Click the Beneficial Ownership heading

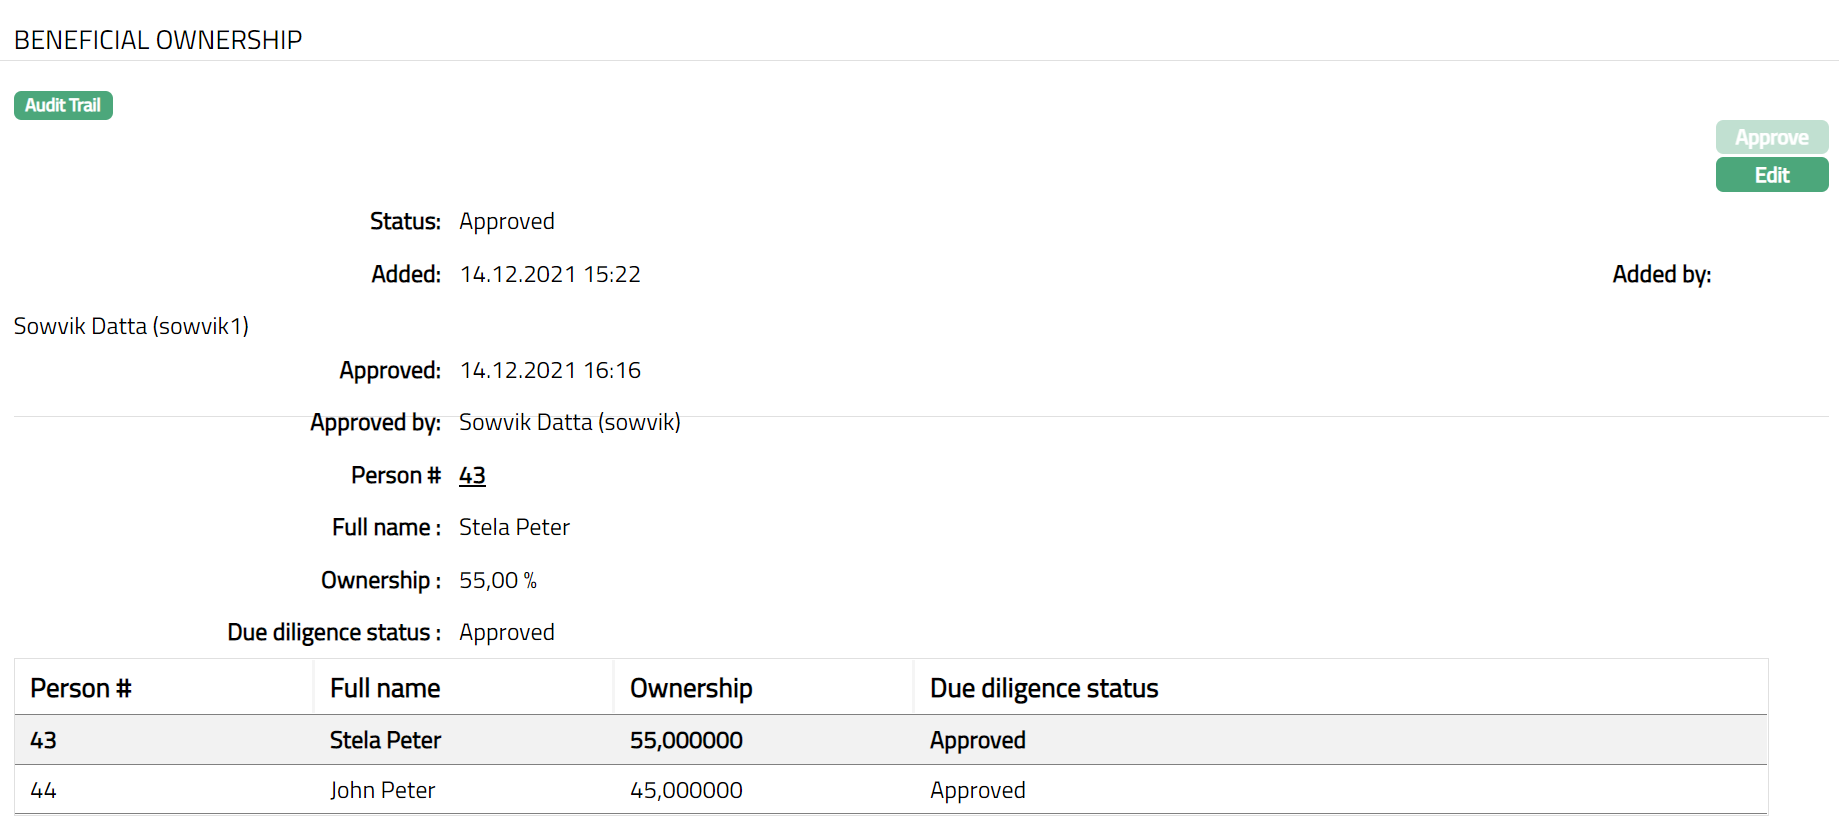[158, 40]
